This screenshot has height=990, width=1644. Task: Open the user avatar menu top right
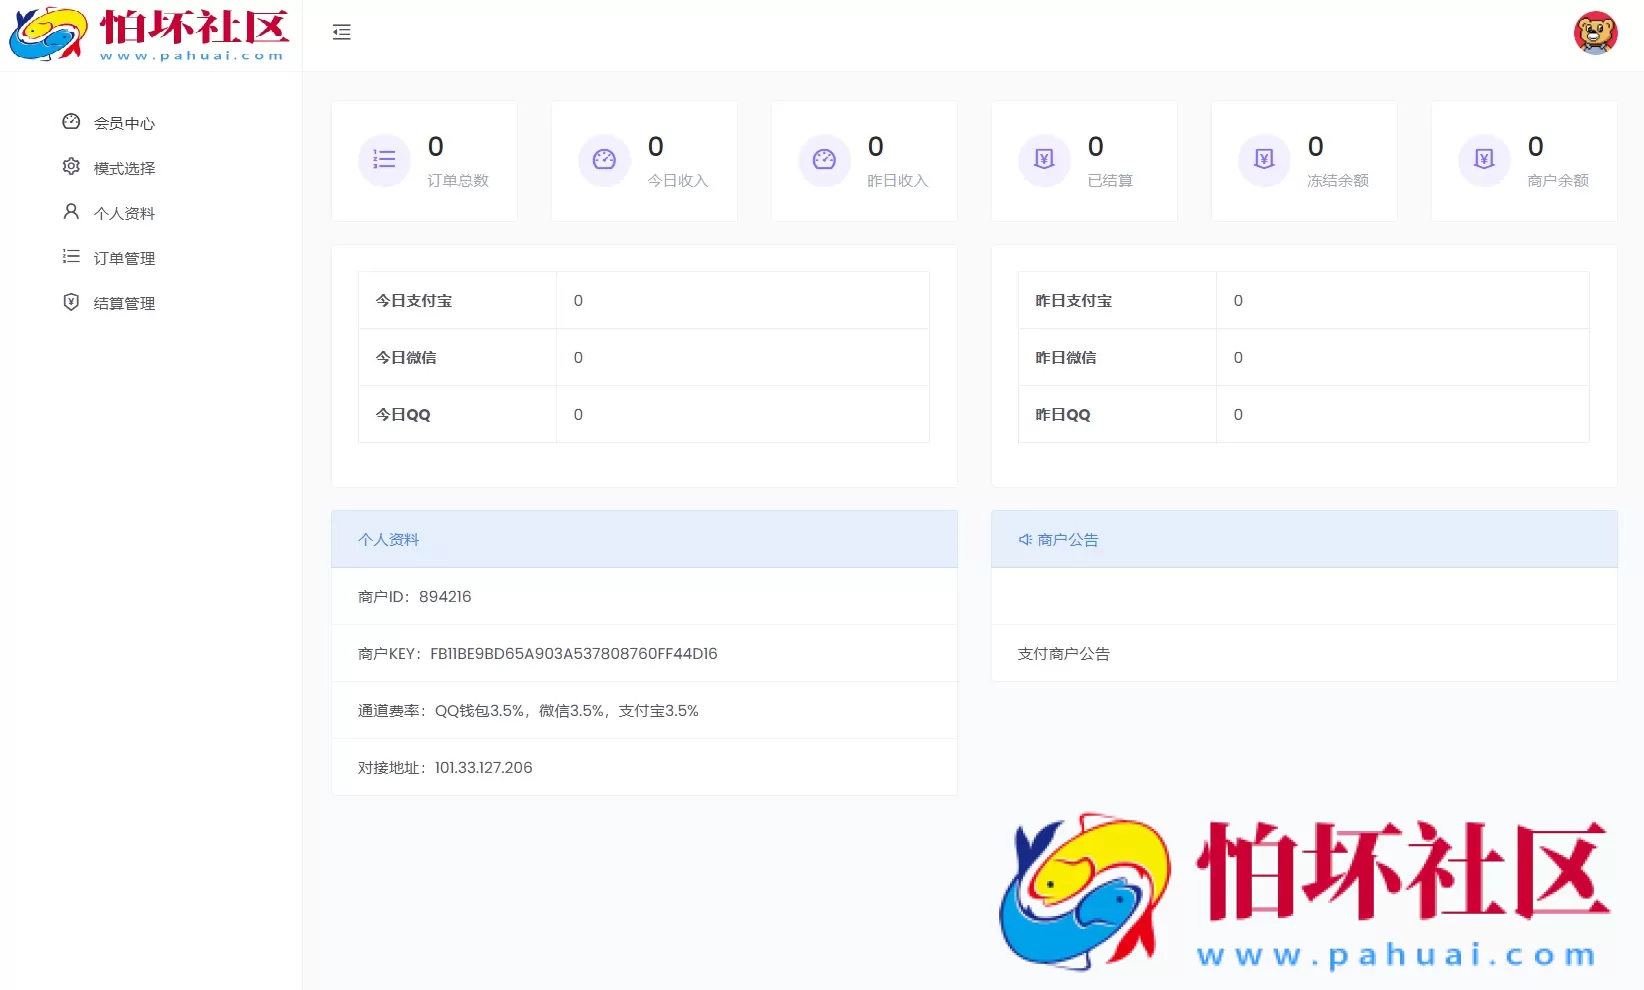(x=1596, y=32)
